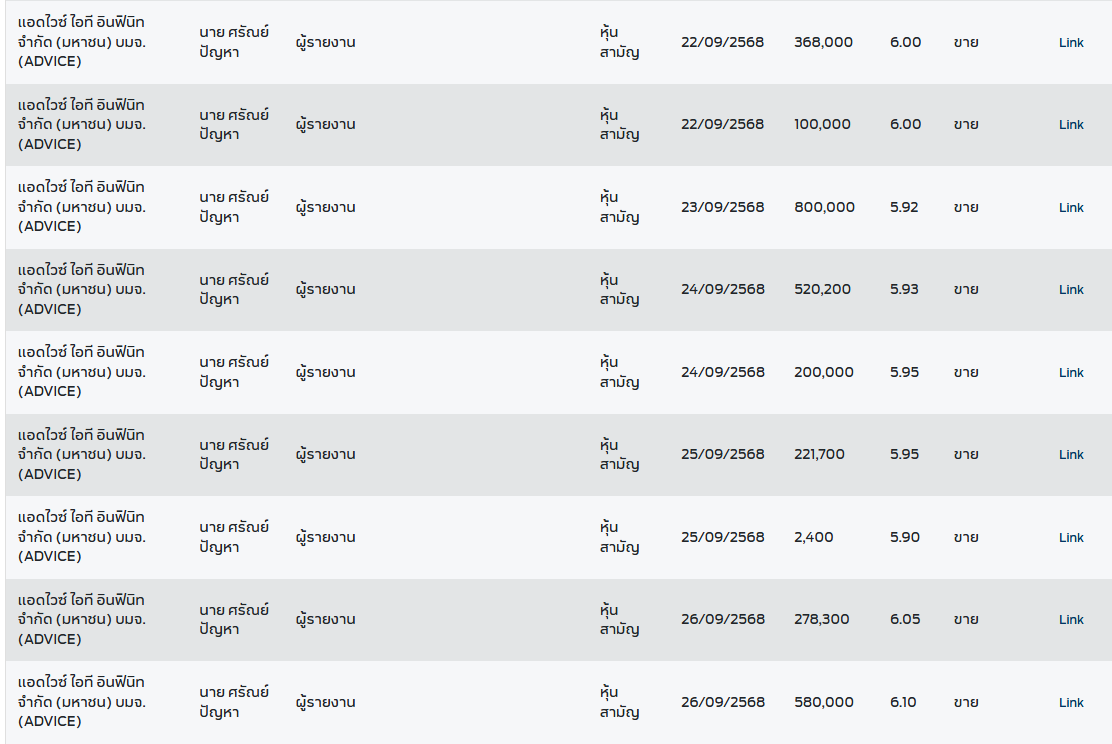Select the 5.92 price cell
This screenshot has width=1112, height=744.
[905, 207]
